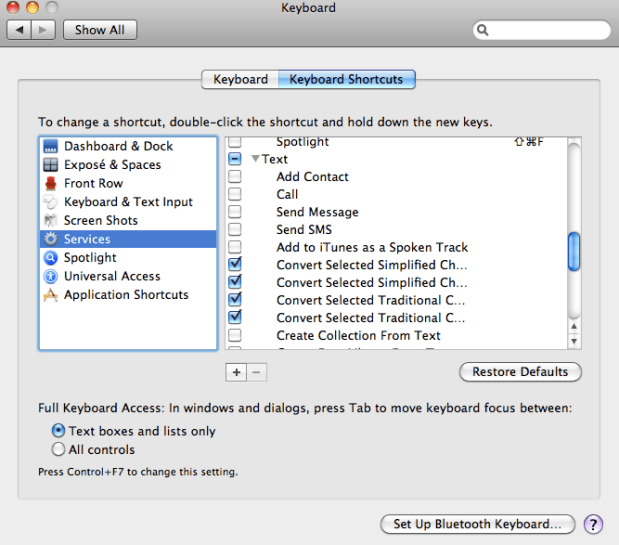Click the Services gear icon
The width and height of the screenshot is (619, 545).
[51, 239]
